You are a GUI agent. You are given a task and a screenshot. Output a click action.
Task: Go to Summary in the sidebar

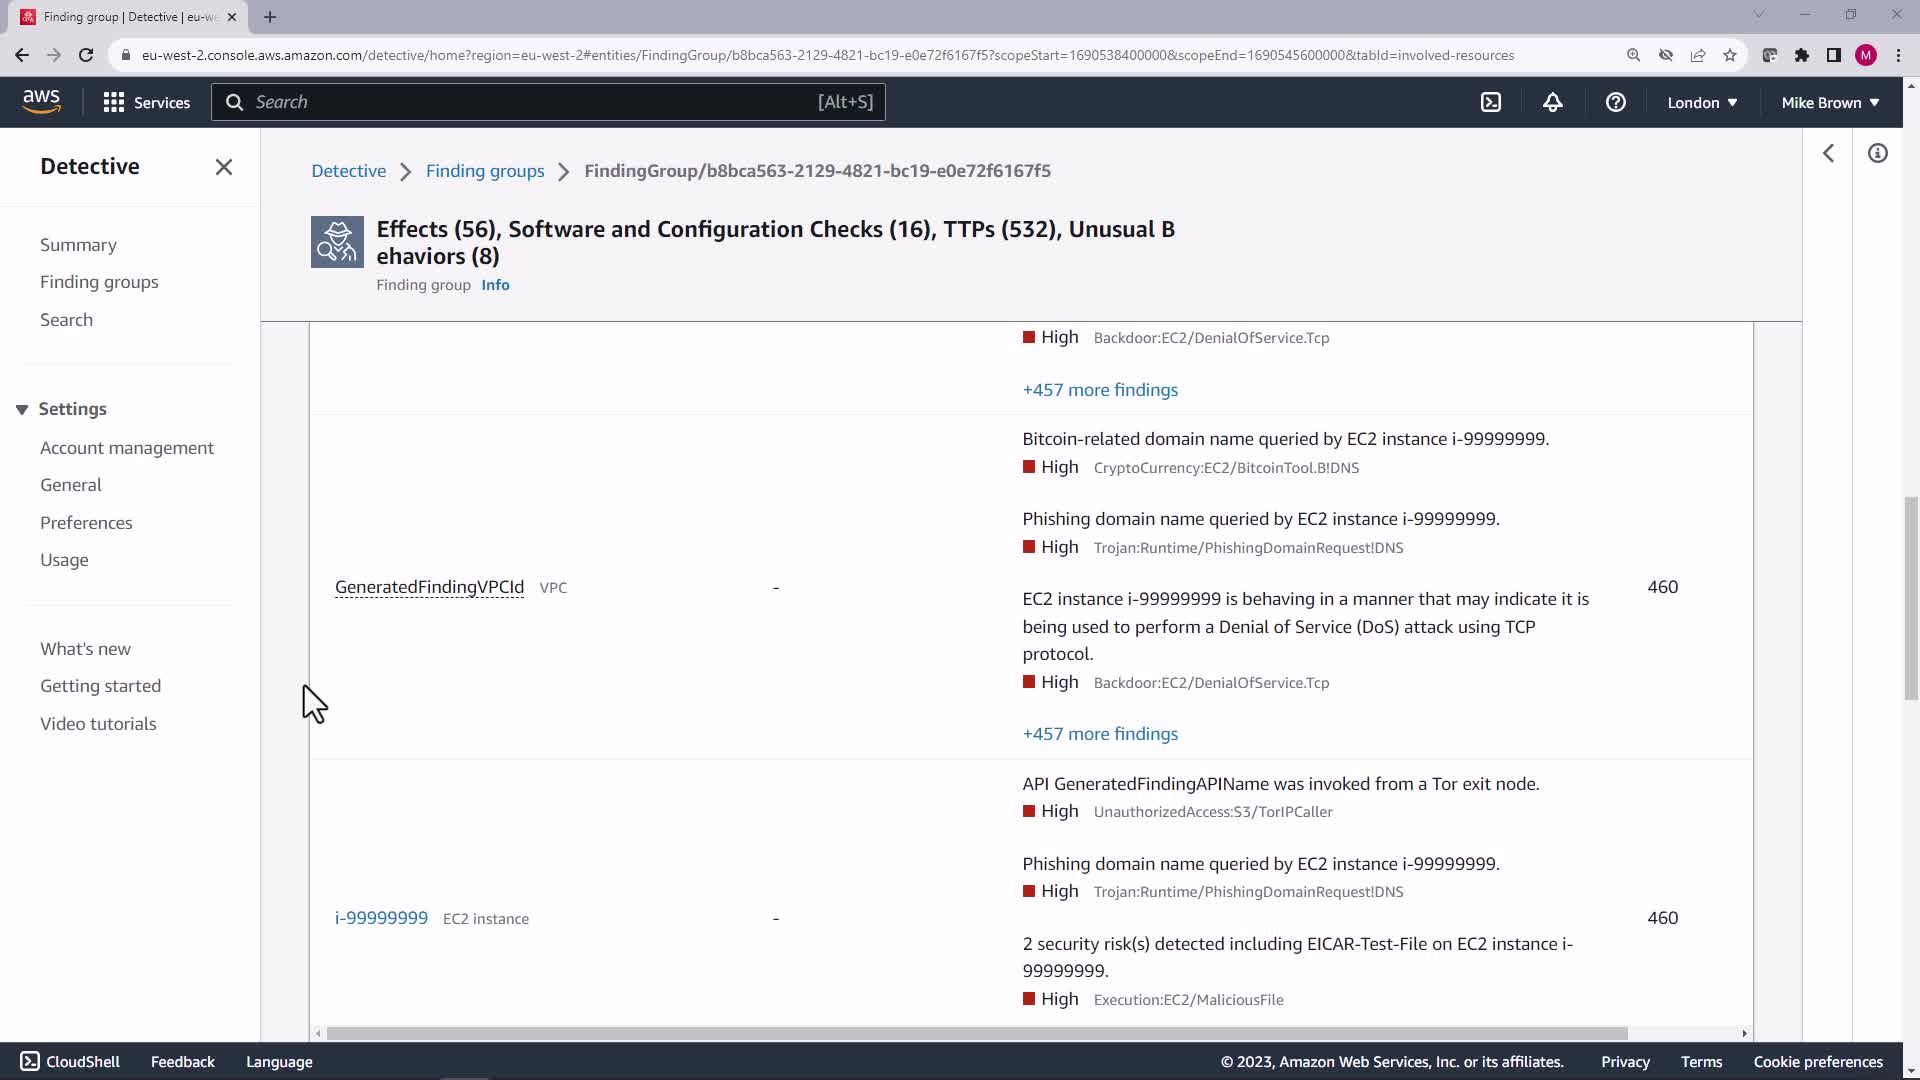pos(78,245)
